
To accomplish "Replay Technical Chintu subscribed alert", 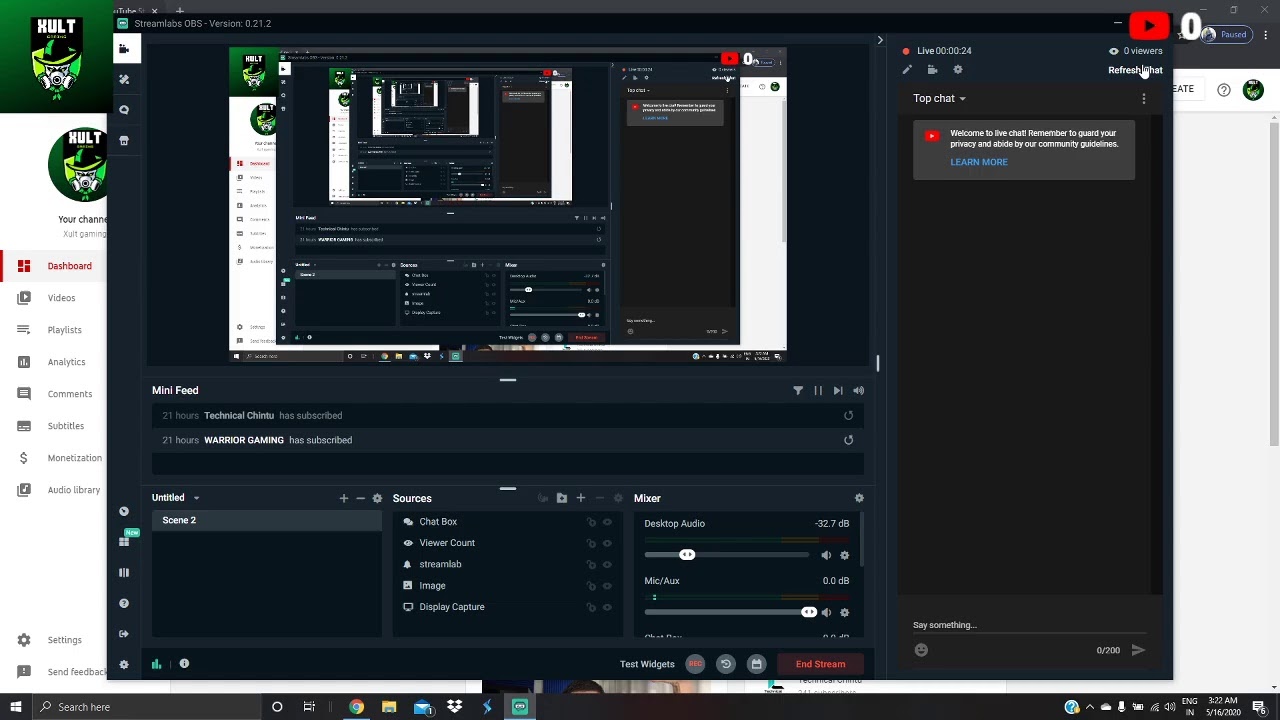I will point(848,415).
